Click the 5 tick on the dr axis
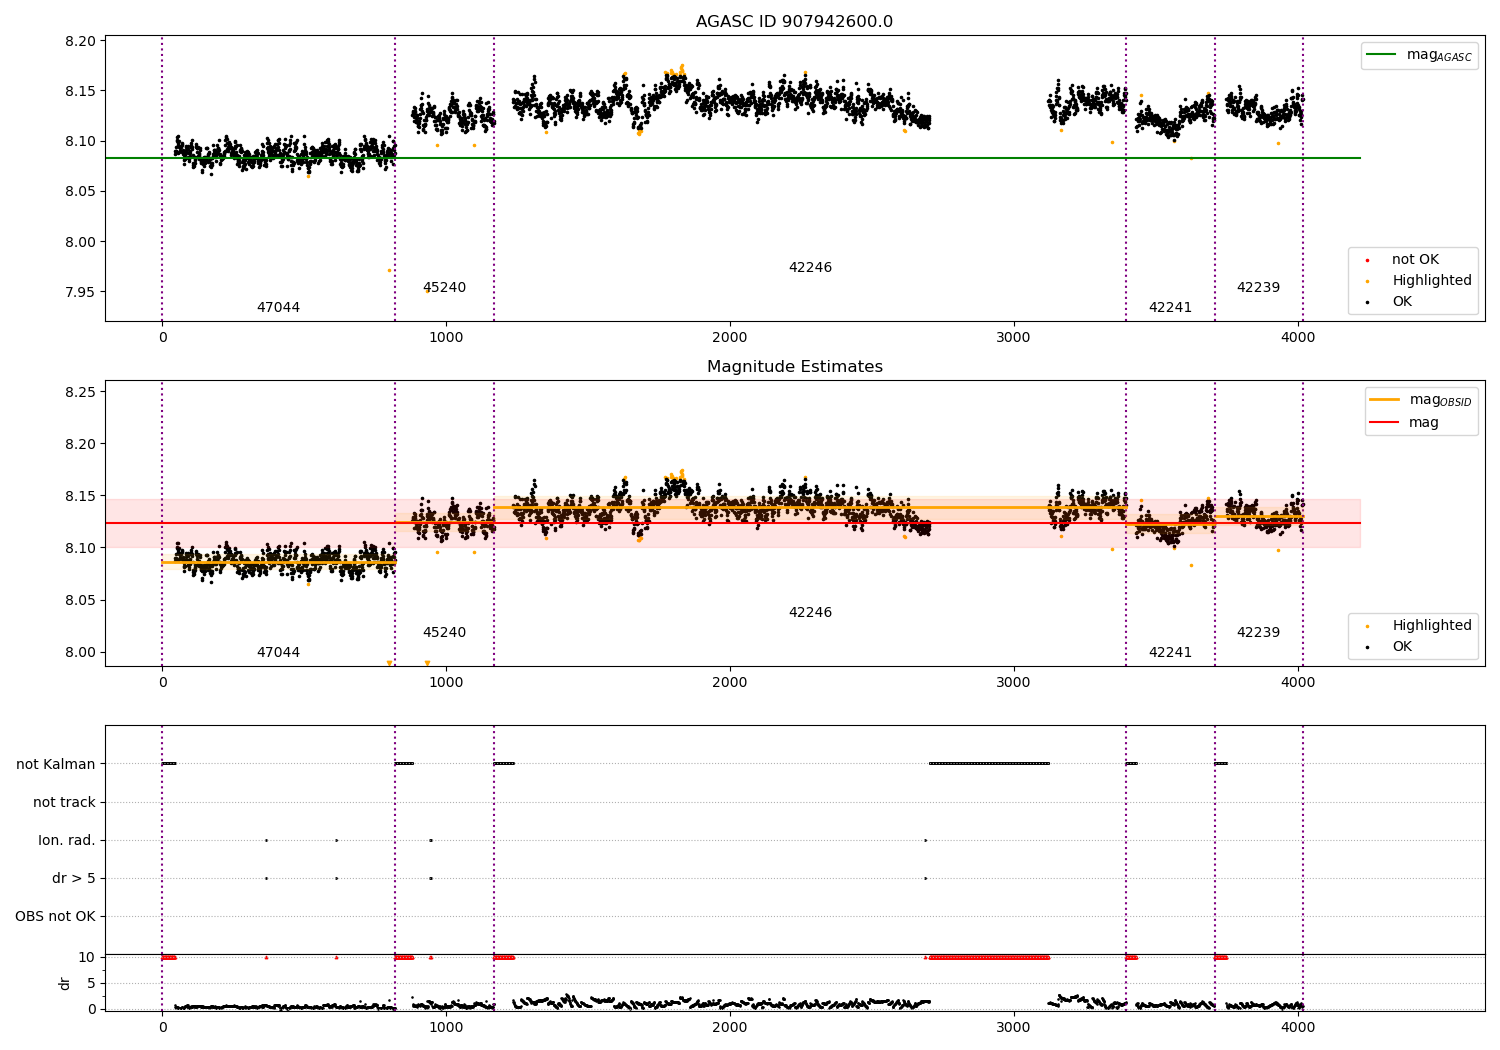The image size is (1500, 1050). point(91,983)
